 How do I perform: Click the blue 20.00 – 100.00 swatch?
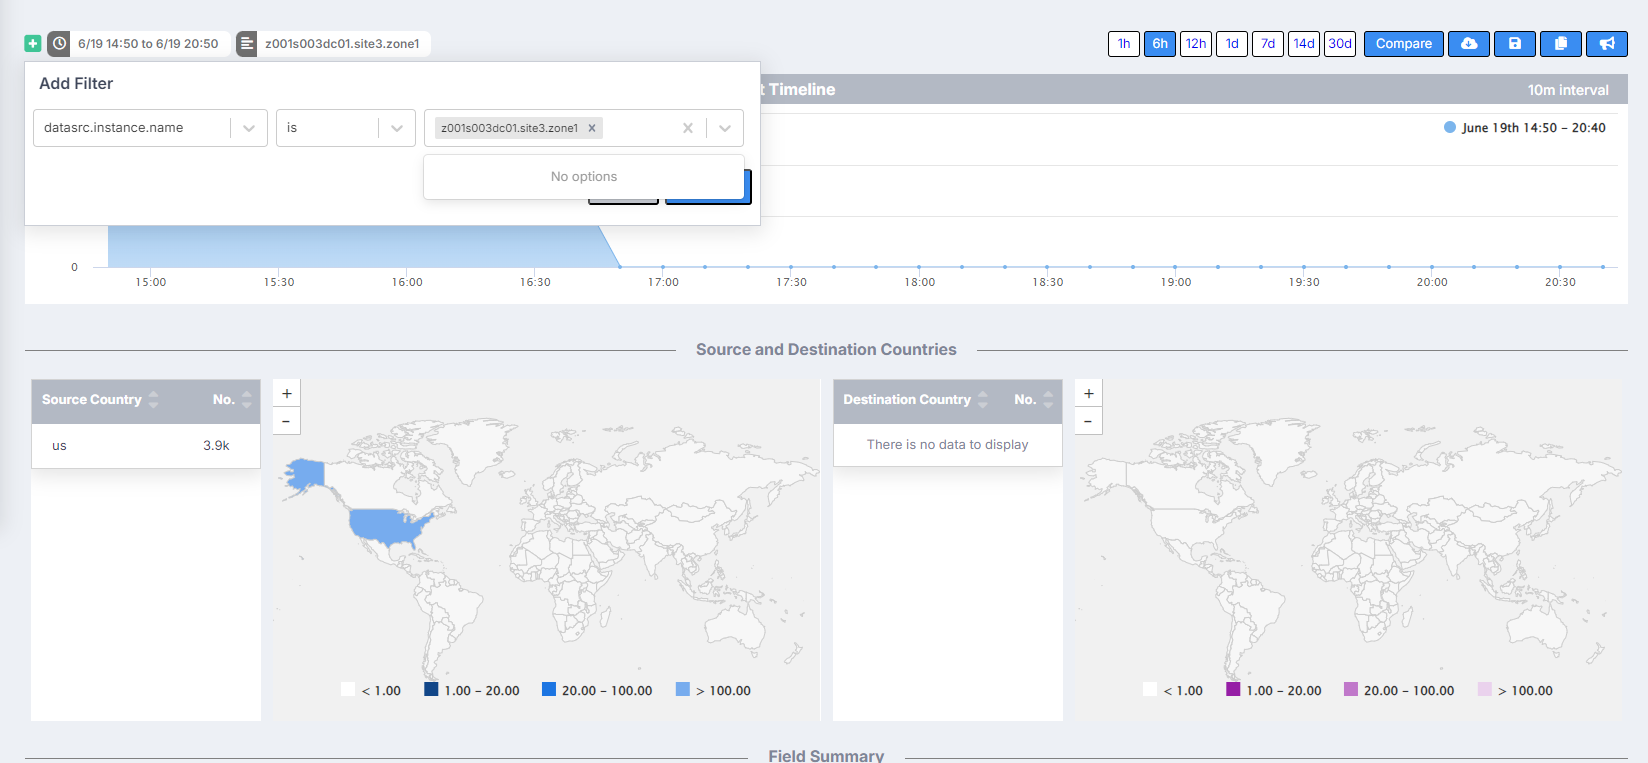pos(549,689)
